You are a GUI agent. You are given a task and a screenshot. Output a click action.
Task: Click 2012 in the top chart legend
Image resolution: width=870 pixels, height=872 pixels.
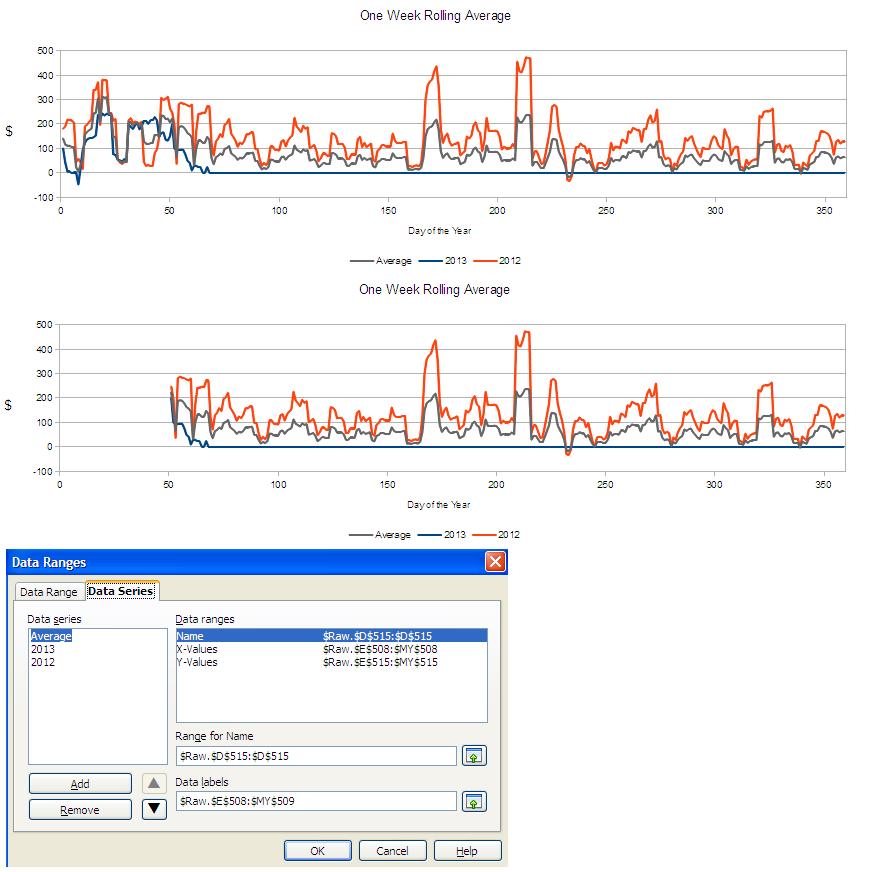click(510, 260)
